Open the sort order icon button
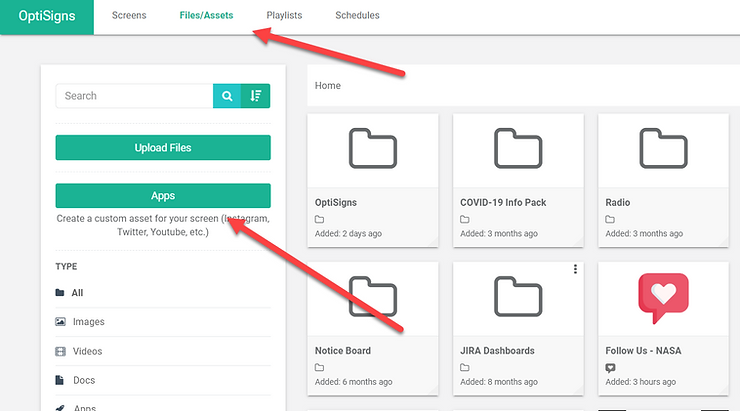This screenshot has width=740, height=411. (x=255, y=96)
